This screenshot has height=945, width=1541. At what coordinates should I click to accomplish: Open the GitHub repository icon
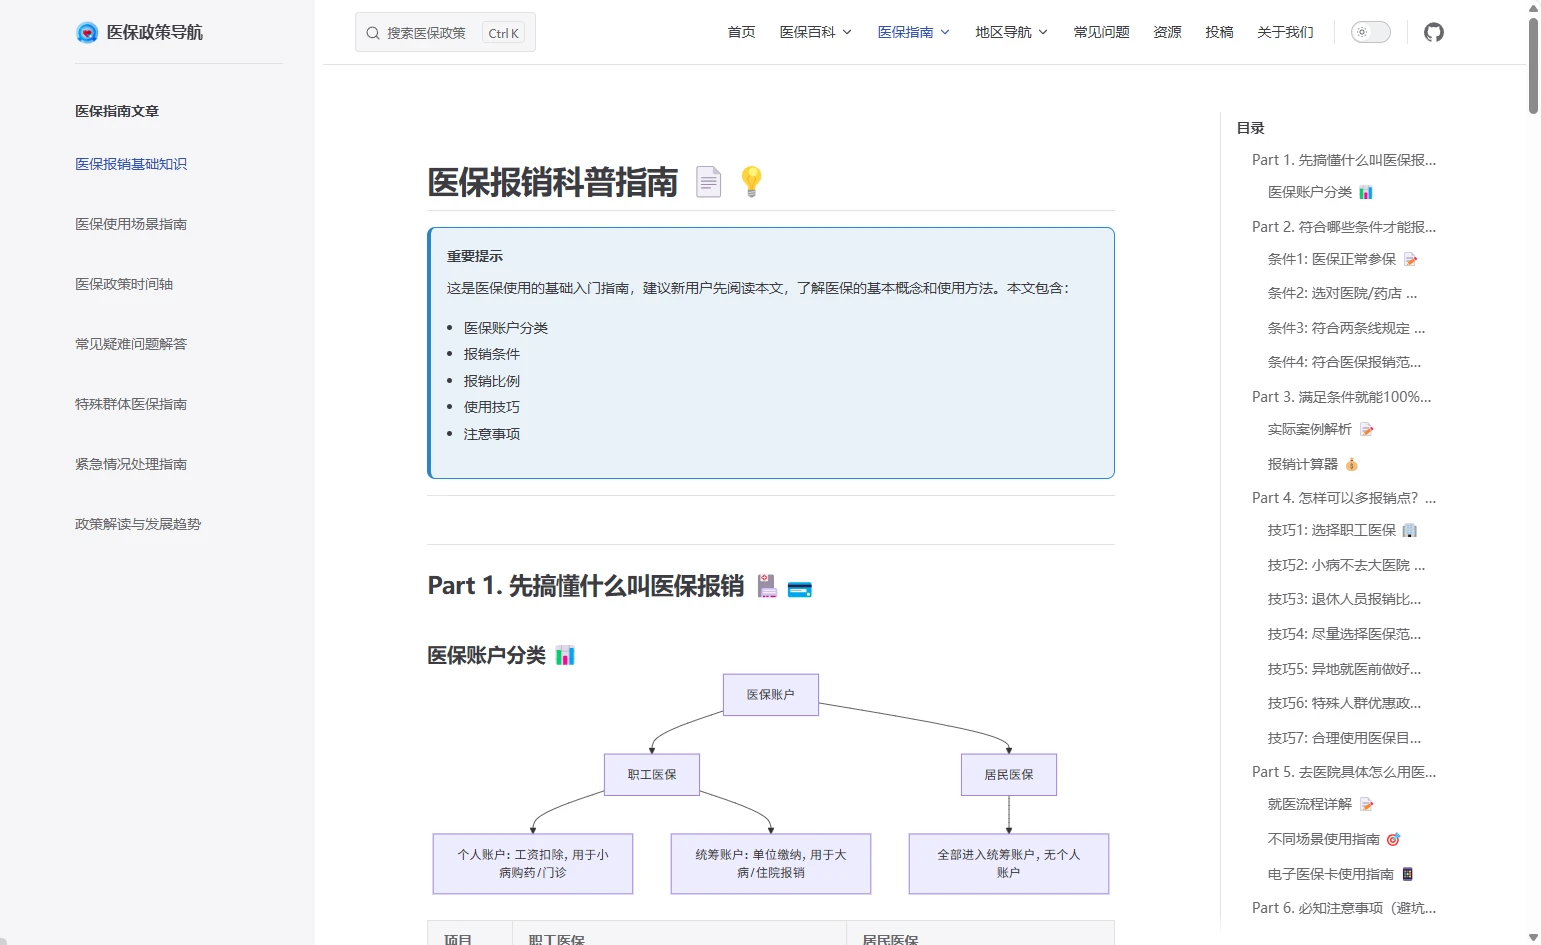[1433, 32]
